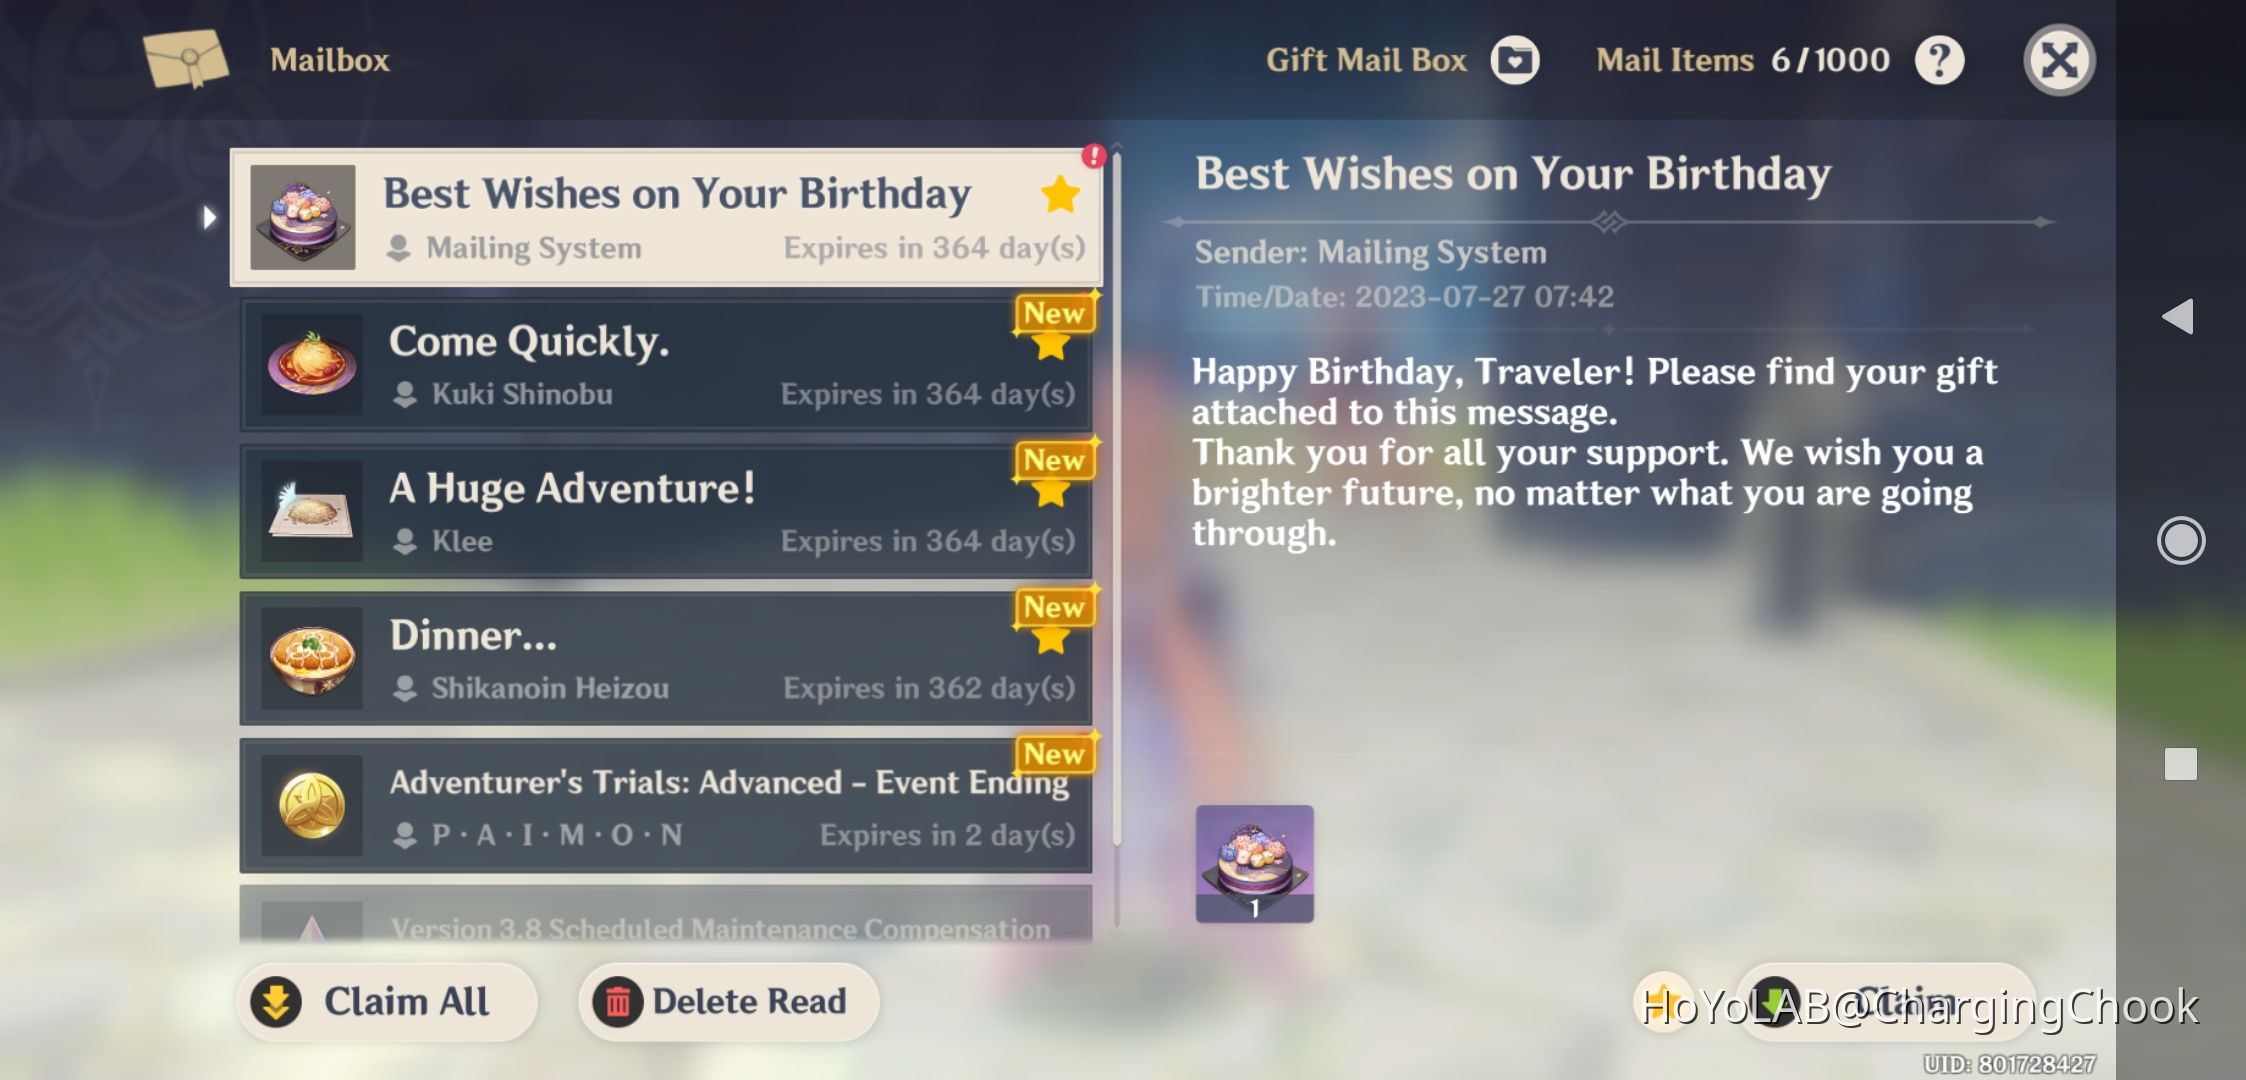
Task: Open Come Quickly mail from Kuki Shinobu
Action: [666, 366]
